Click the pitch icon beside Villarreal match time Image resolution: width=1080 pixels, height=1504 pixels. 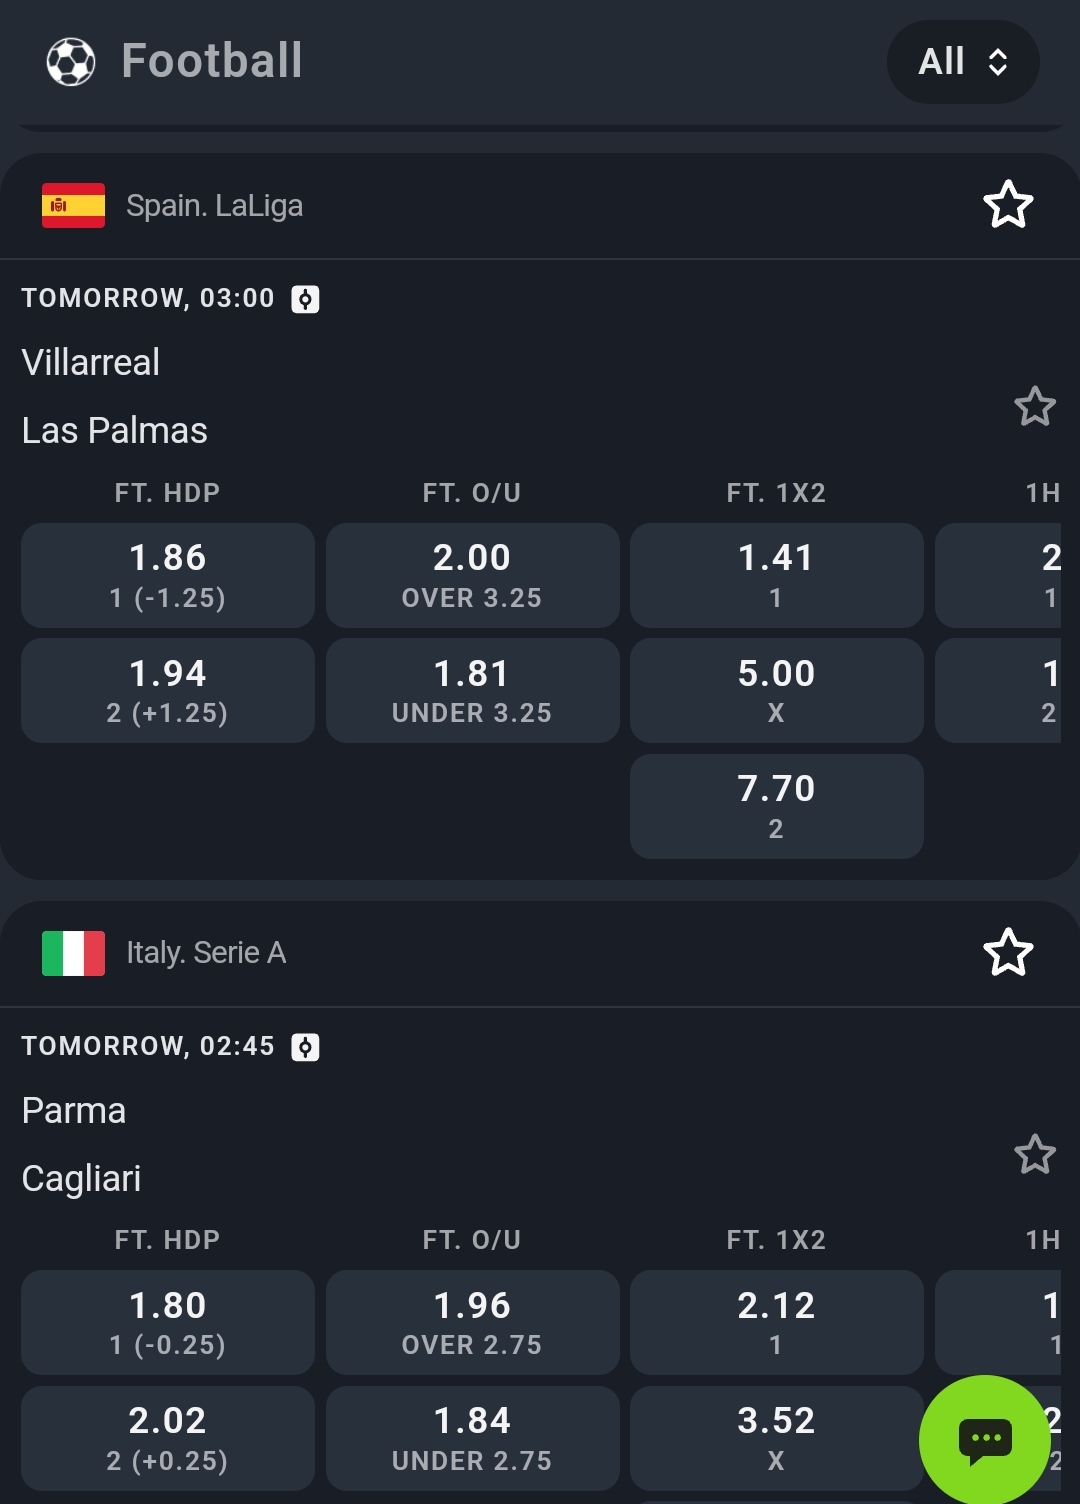click(305, 299)
